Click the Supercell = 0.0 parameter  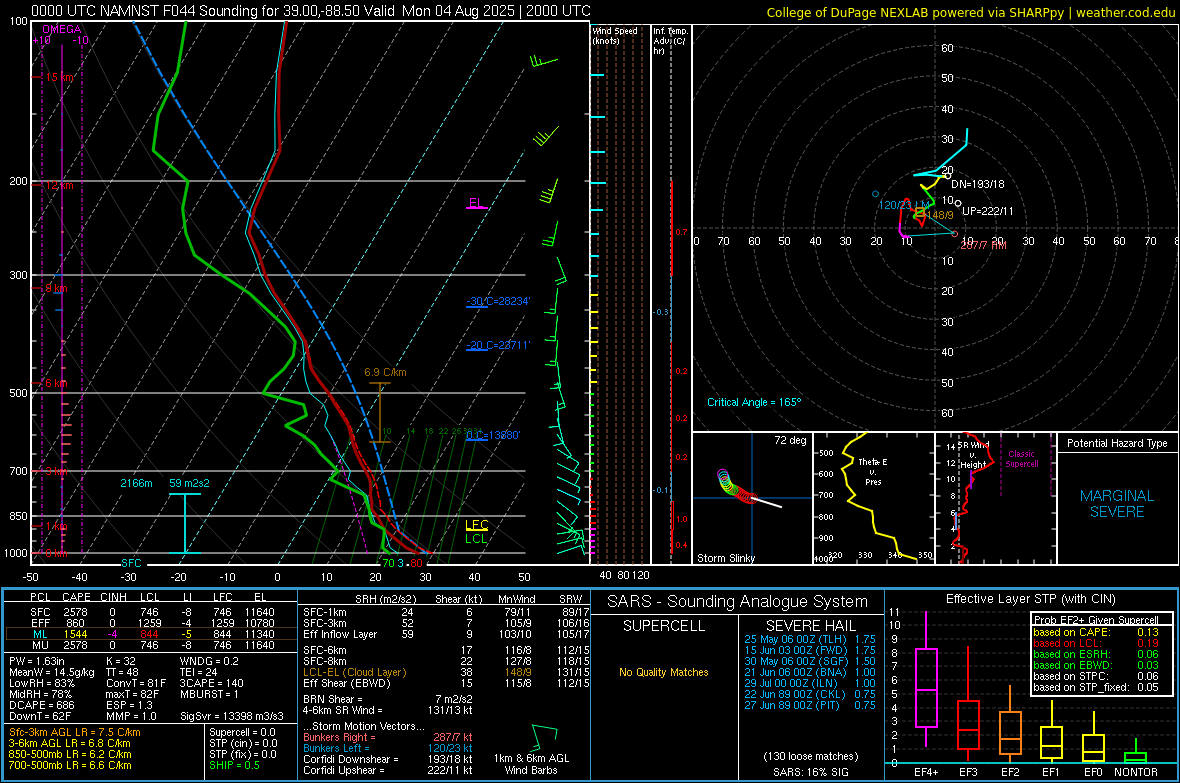[x=242, y=732]
